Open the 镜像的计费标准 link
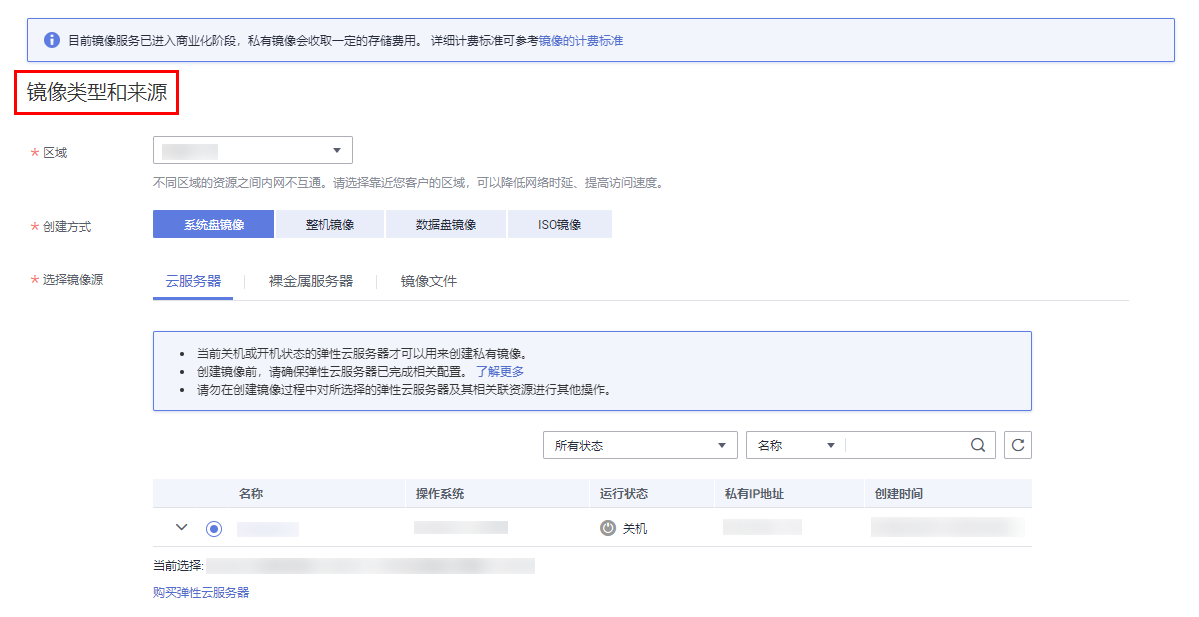The width and height of the screenshot is (1199, 617). coord(581,41)
